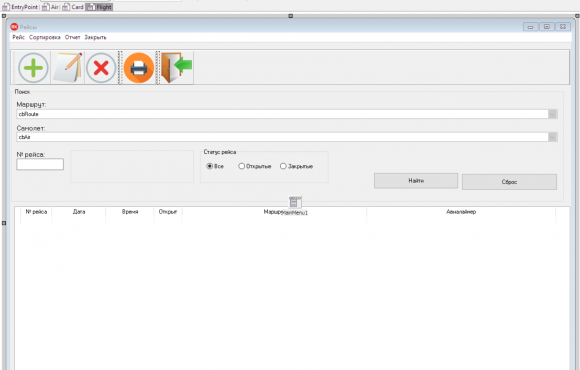Click the Найти button

coord(416,181)
